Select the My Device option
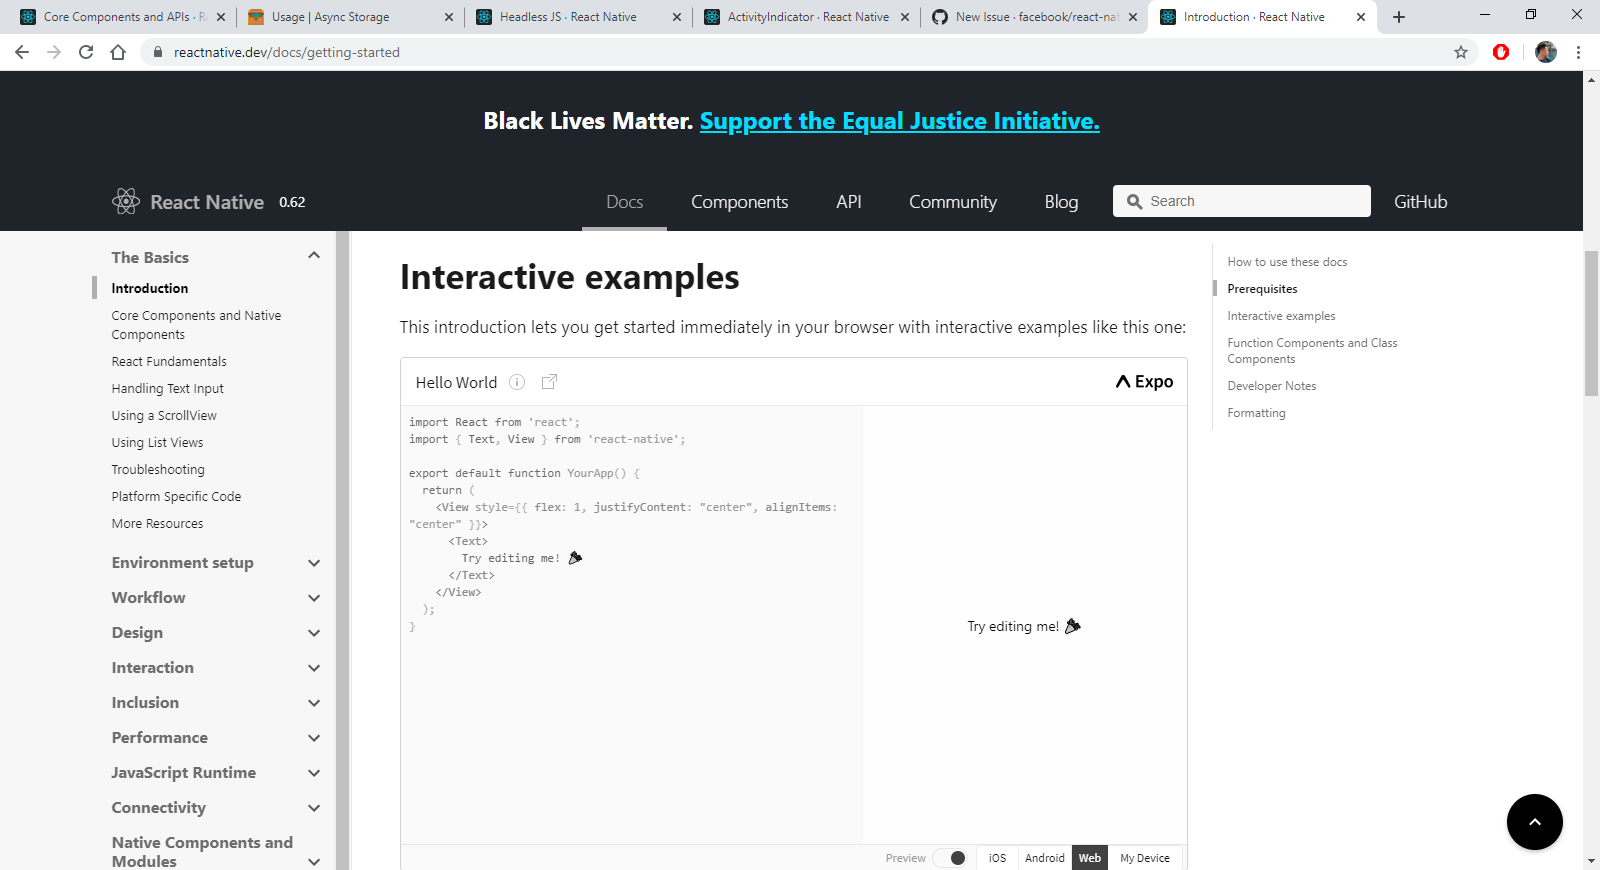Viewport: 1600px width, 870px height. coord(1145,858)
